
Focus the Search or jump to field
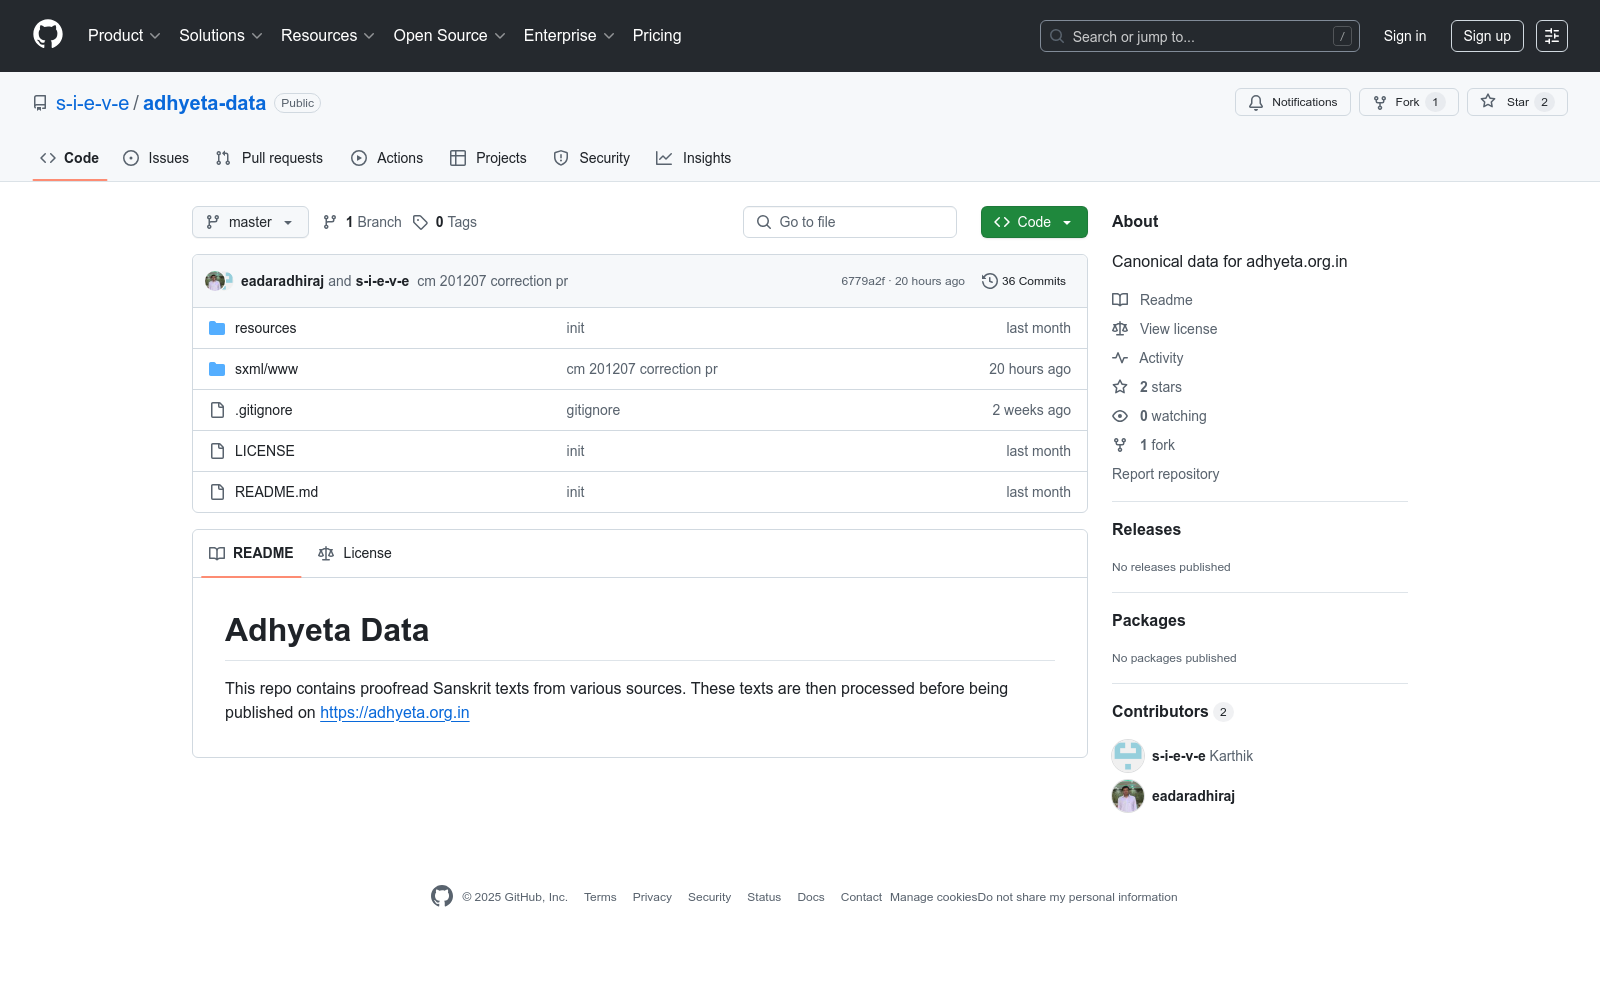click(x=1200, y=36)
